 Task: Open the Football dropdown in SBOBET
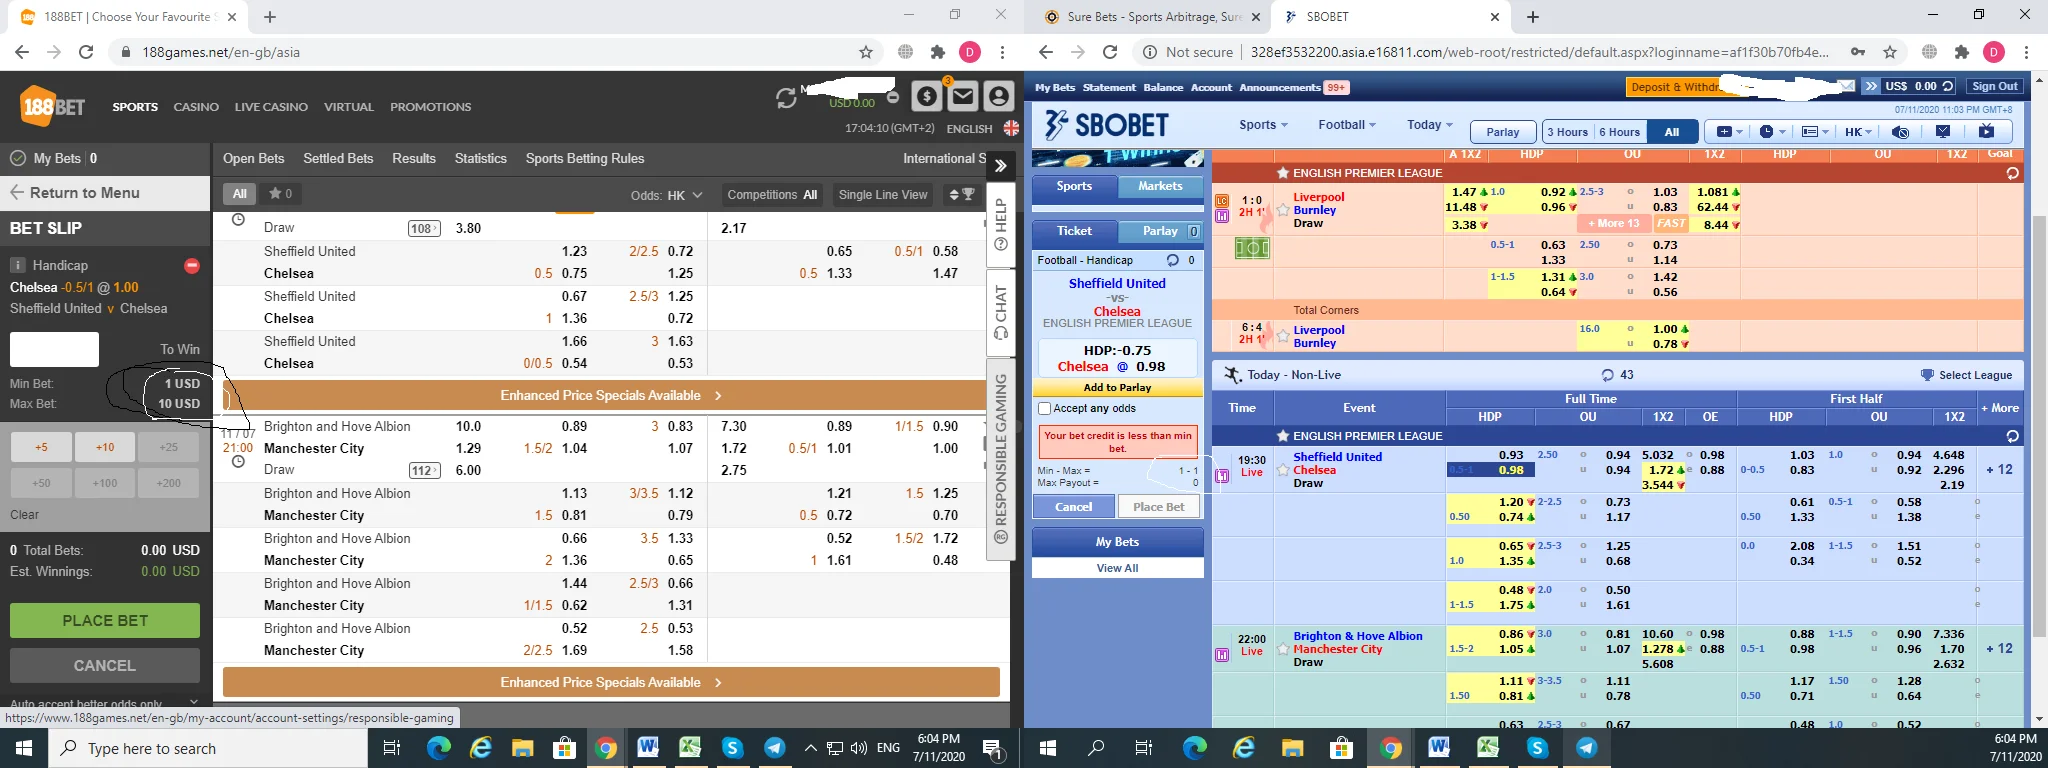(x=1347, y=125)
